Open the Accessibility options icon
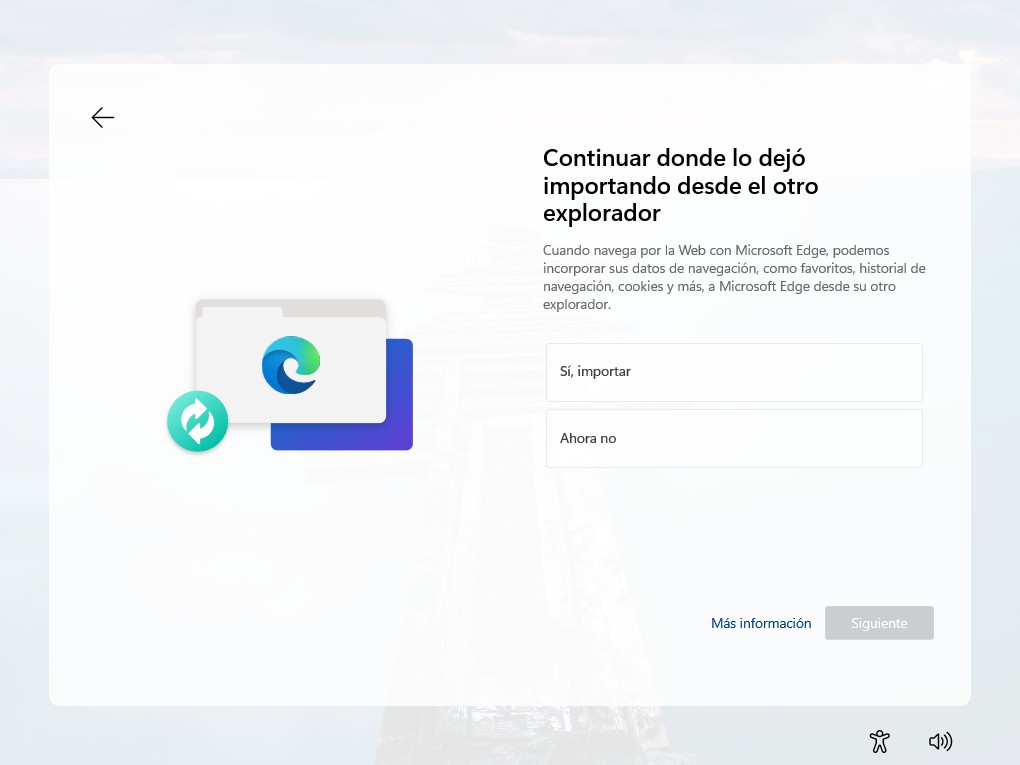The image size is (1020, 765). [x=879, y=741]
